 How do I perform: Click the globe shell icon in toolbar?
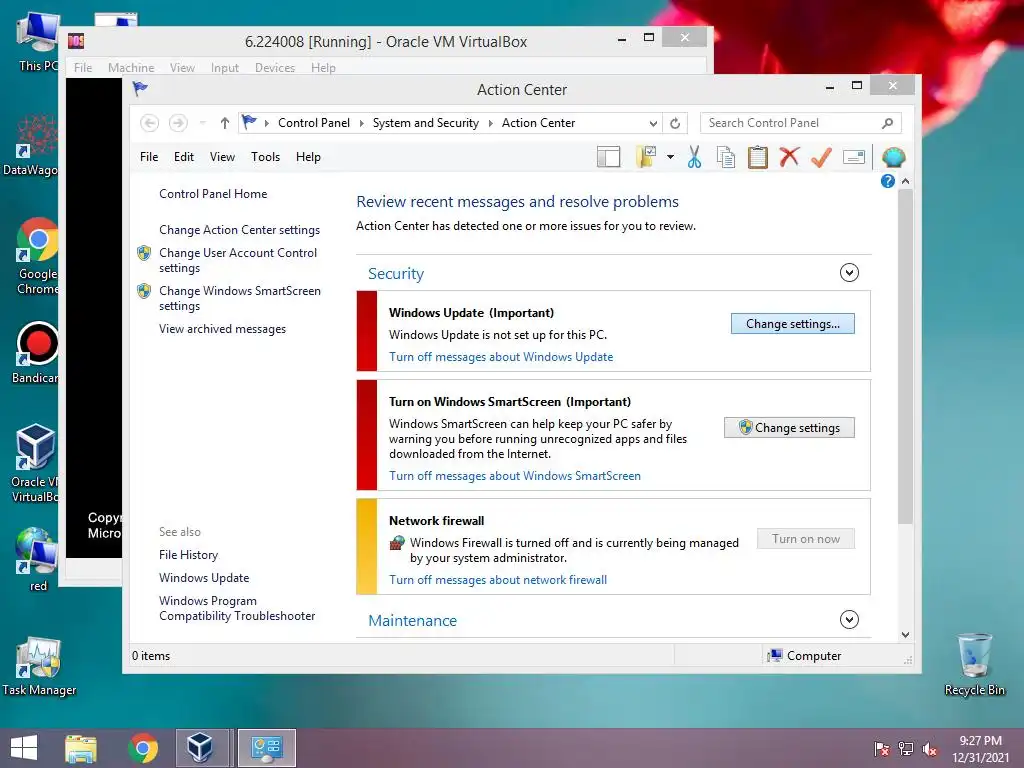893,157
